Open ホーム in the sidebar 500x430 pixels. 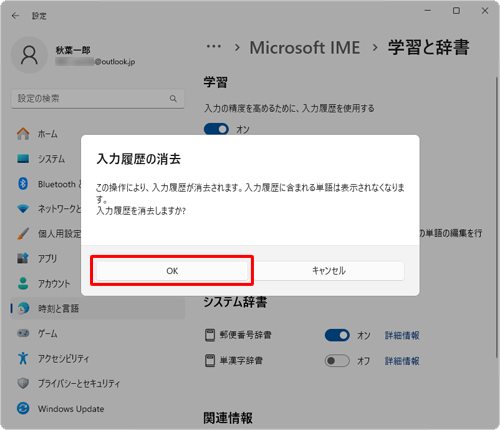click(23, 134)
